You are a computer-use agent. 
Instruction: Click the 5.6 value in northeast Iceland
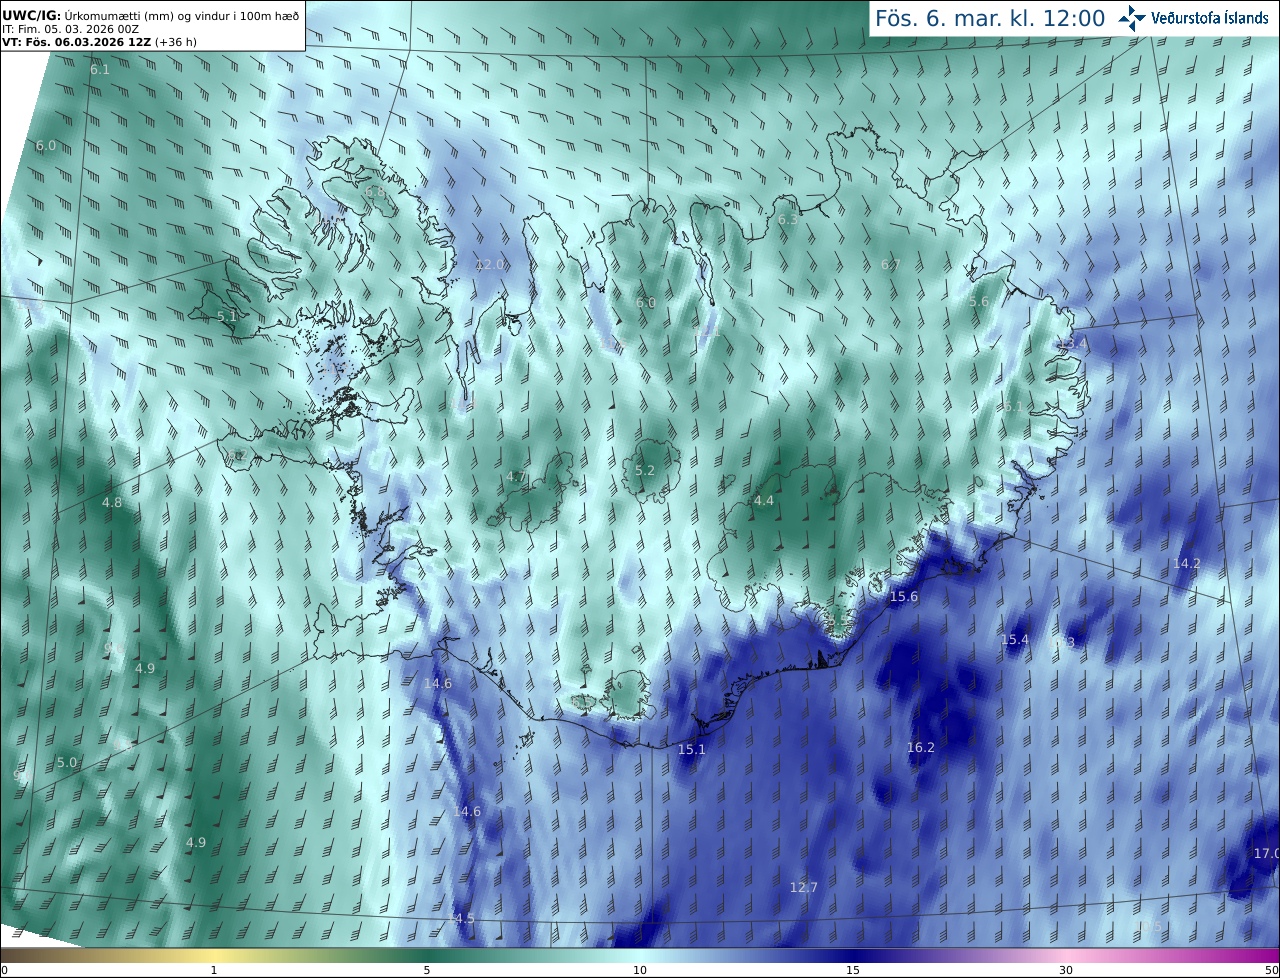(979, 301)
